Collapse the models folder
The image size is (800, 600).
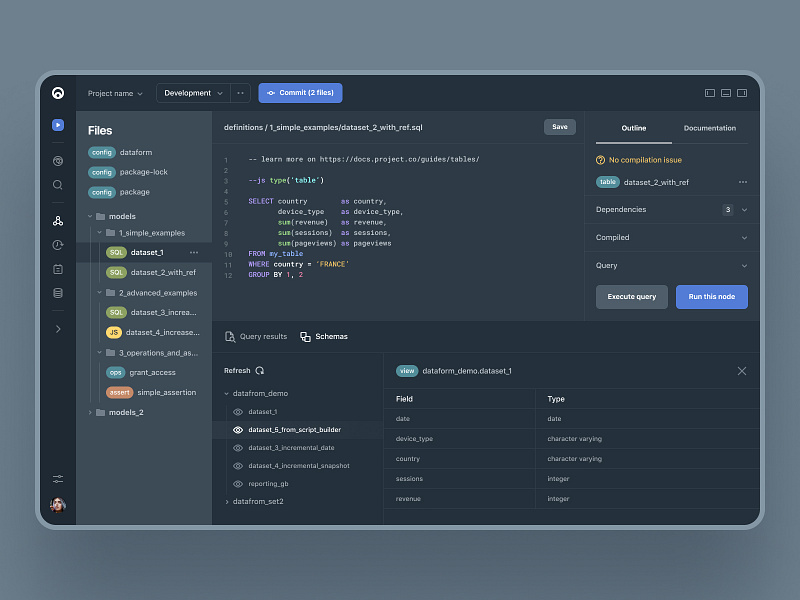click(92, 215)
